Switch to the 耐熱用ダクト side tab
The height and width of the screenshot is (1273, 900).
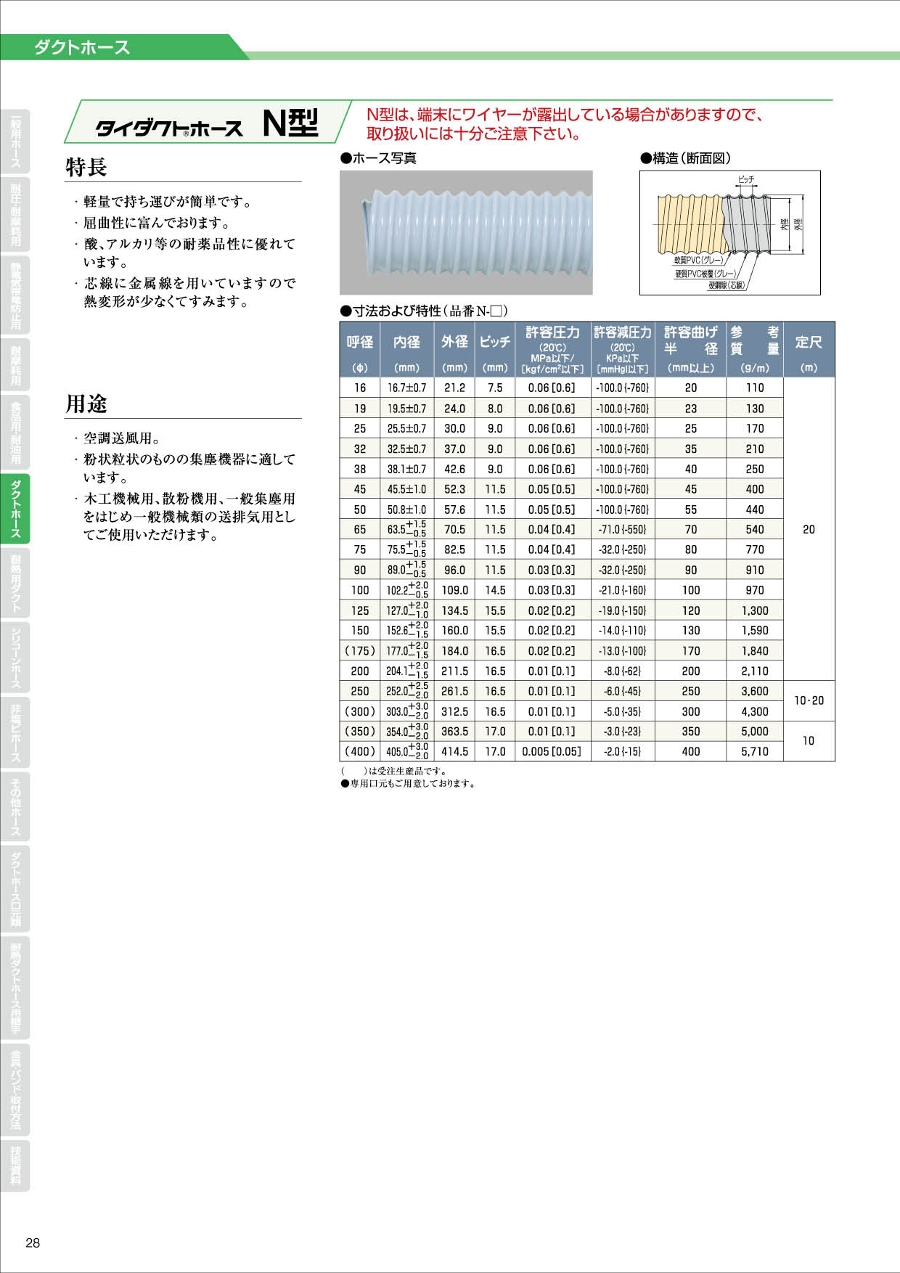(15, 583)
